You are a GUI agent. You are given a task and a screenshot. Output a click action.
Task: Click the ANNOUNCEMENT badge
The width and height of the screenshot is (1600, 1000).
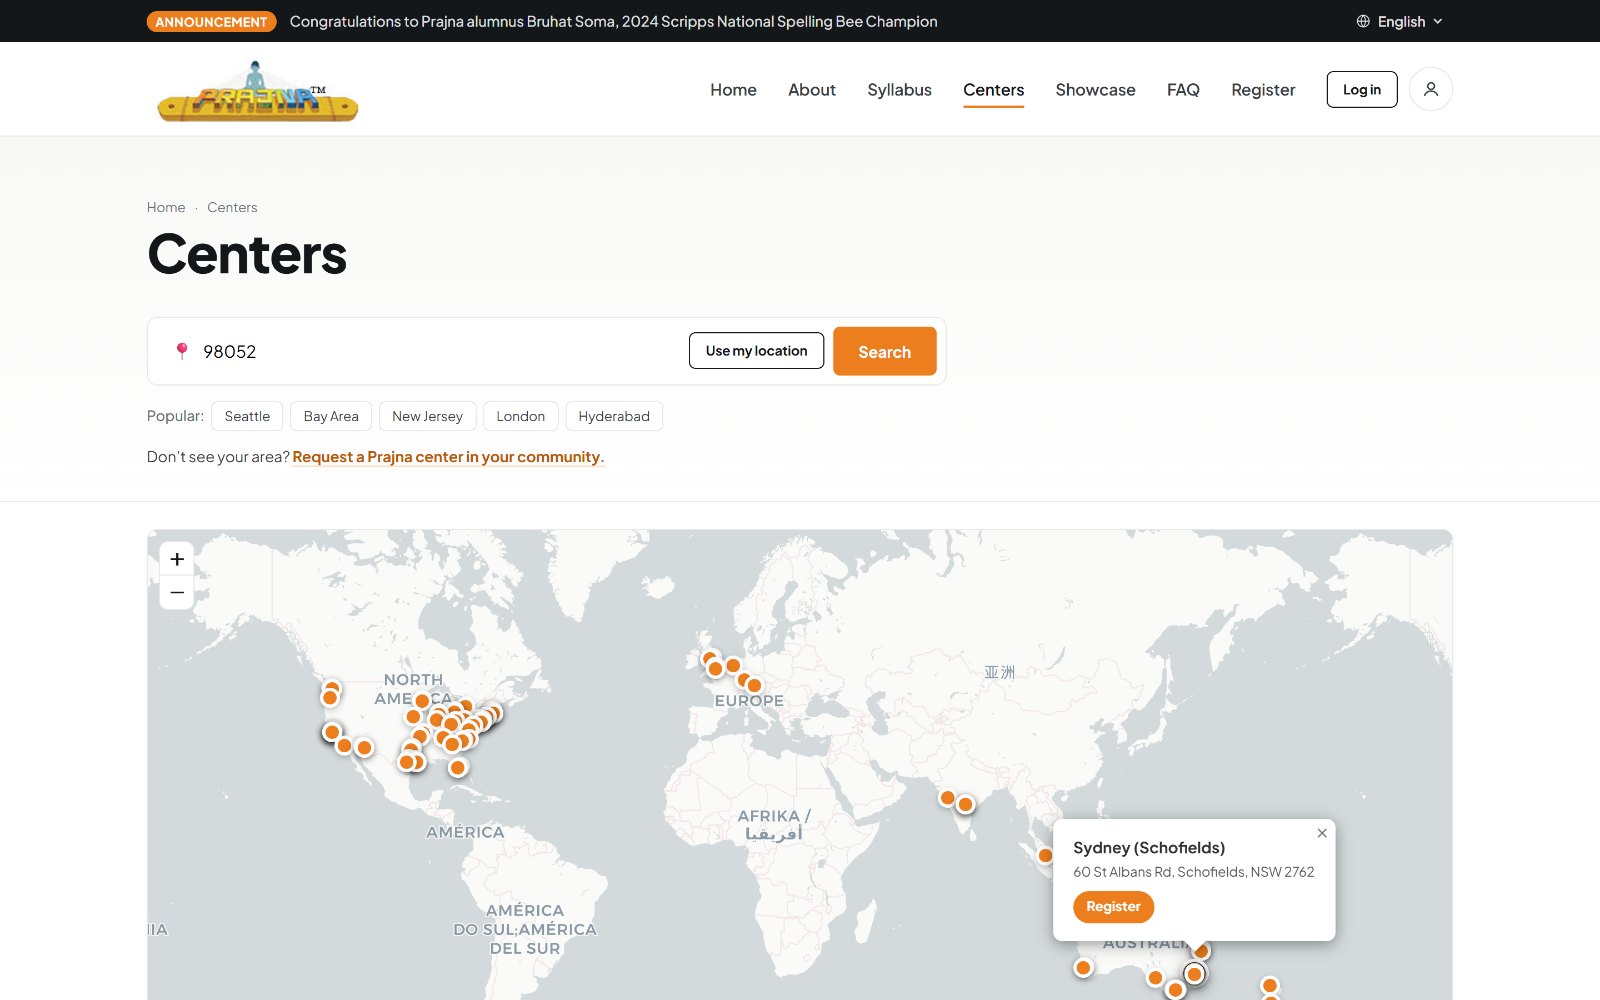pos(211,21)
